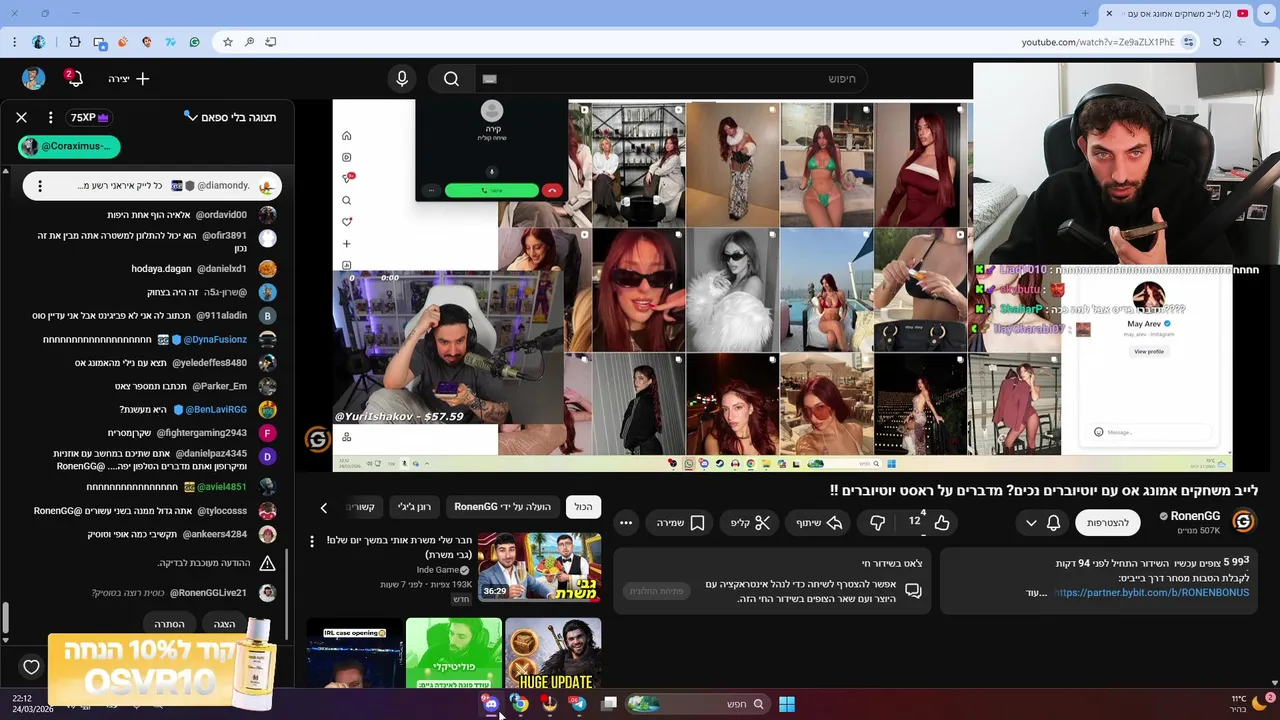The height and width of the screenshot is (720, 1280).
Task: Close the live chat panel
Action: pyautogui.click(x=21, y=117)
